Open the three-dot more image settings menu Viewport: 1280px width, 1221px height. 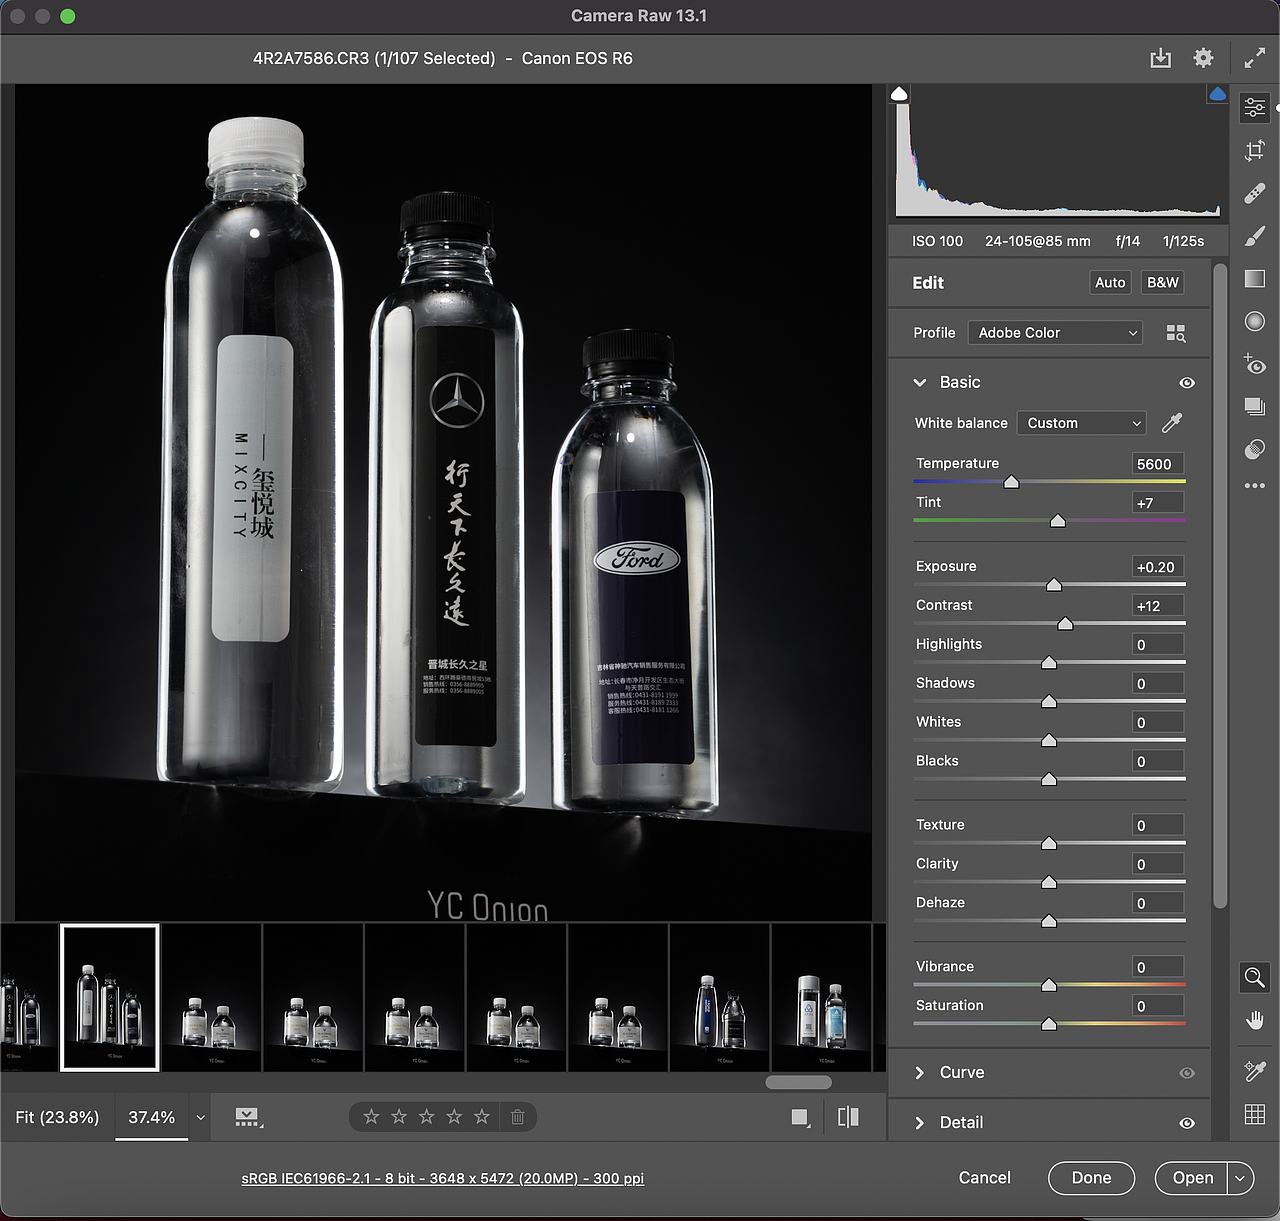(x=1255, y=486)
